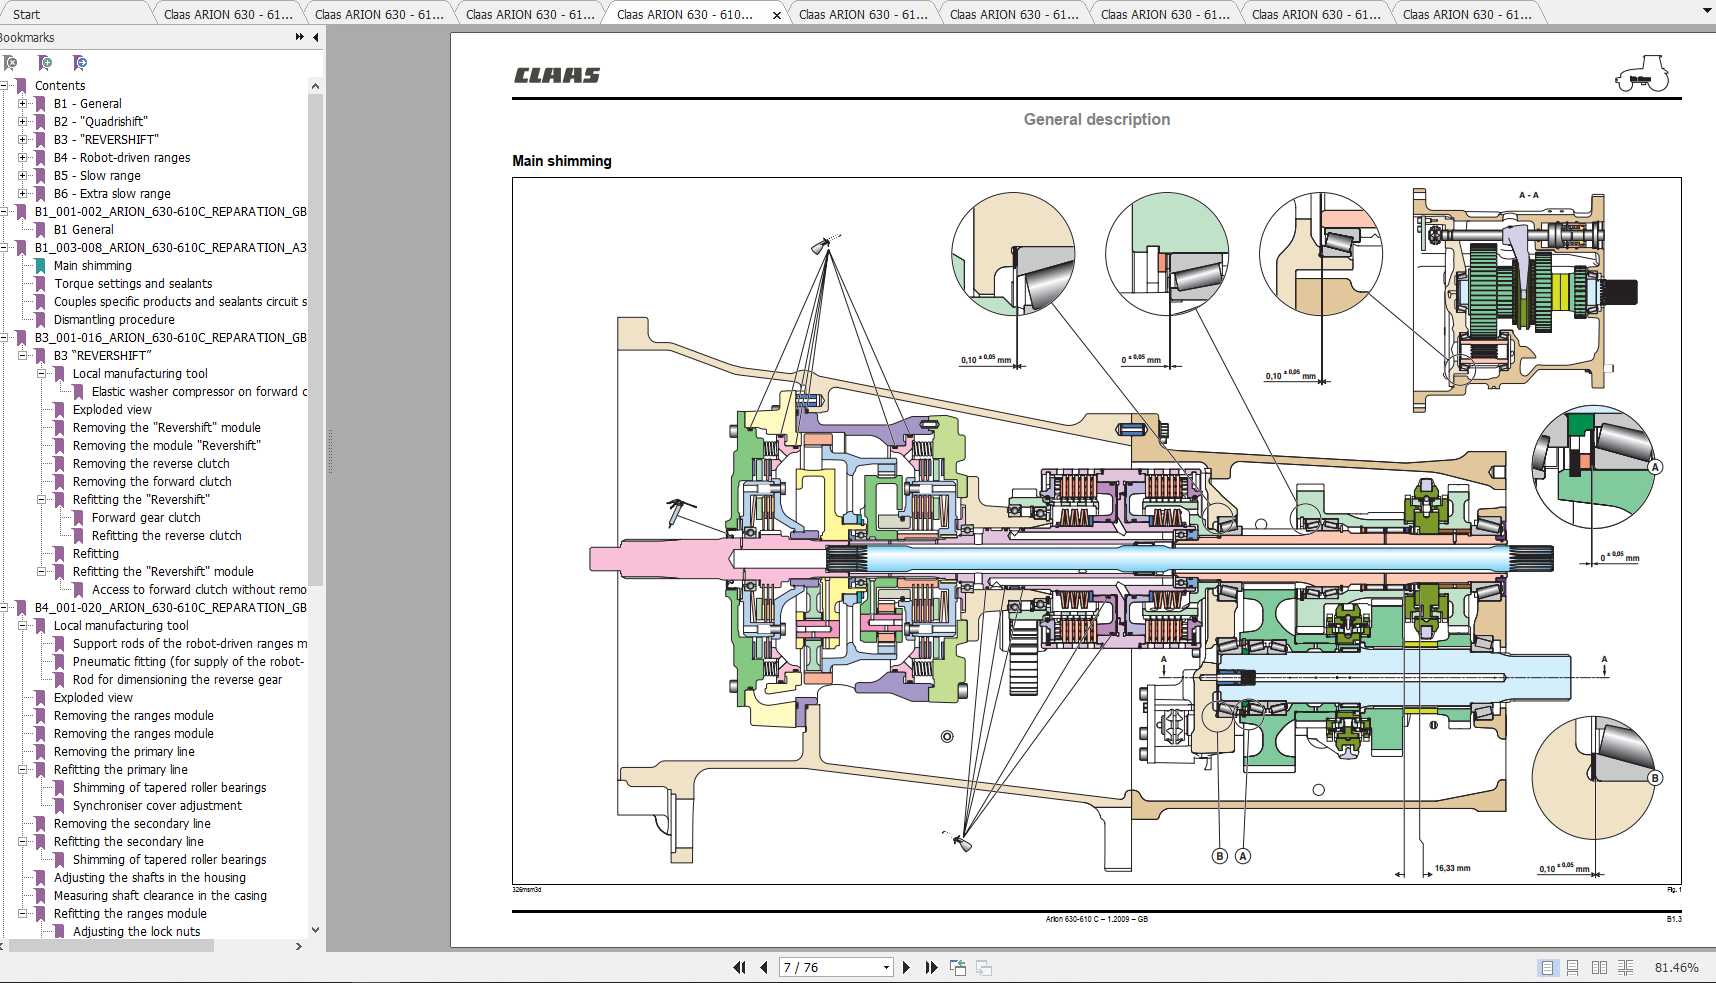Collapse the Contents bookmark node

(4, 86)
